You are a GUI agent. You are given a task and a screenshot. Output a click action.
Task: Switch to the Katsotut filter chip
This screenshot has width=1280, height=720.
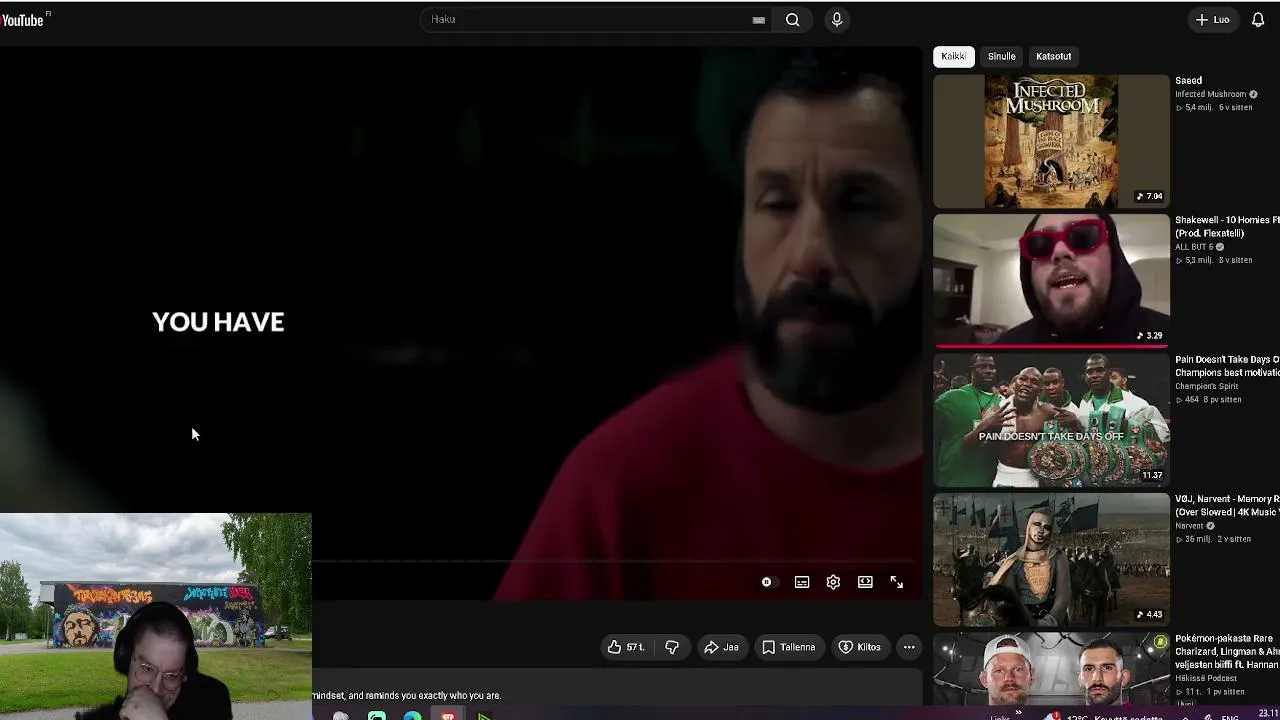coord(1053,56)
